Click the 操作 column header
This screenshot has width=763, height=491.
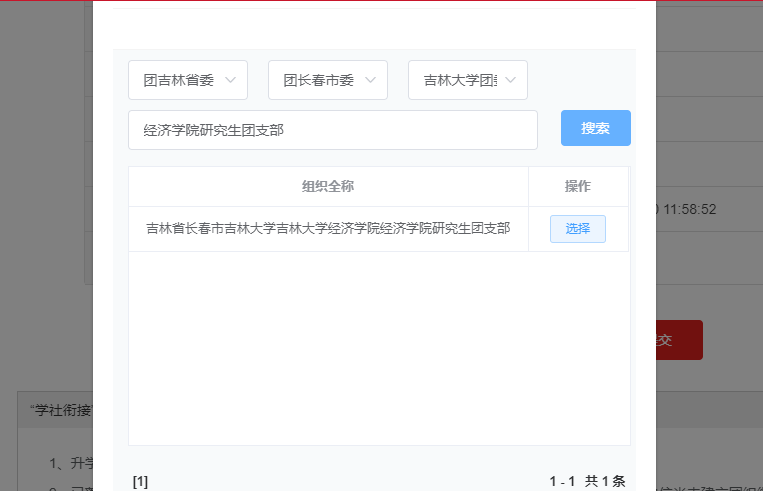[x=578, y=187]
